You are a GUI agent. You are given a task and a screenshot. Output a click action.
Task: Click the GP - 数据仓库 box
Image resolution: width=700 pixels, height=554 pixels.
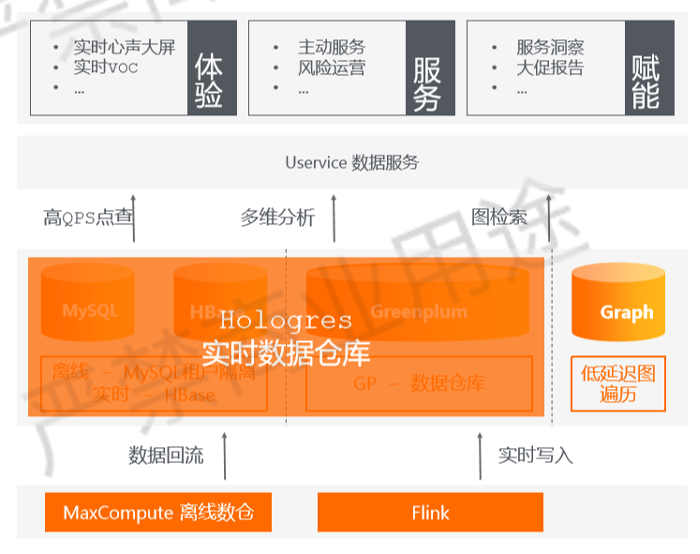pos(419,383)
